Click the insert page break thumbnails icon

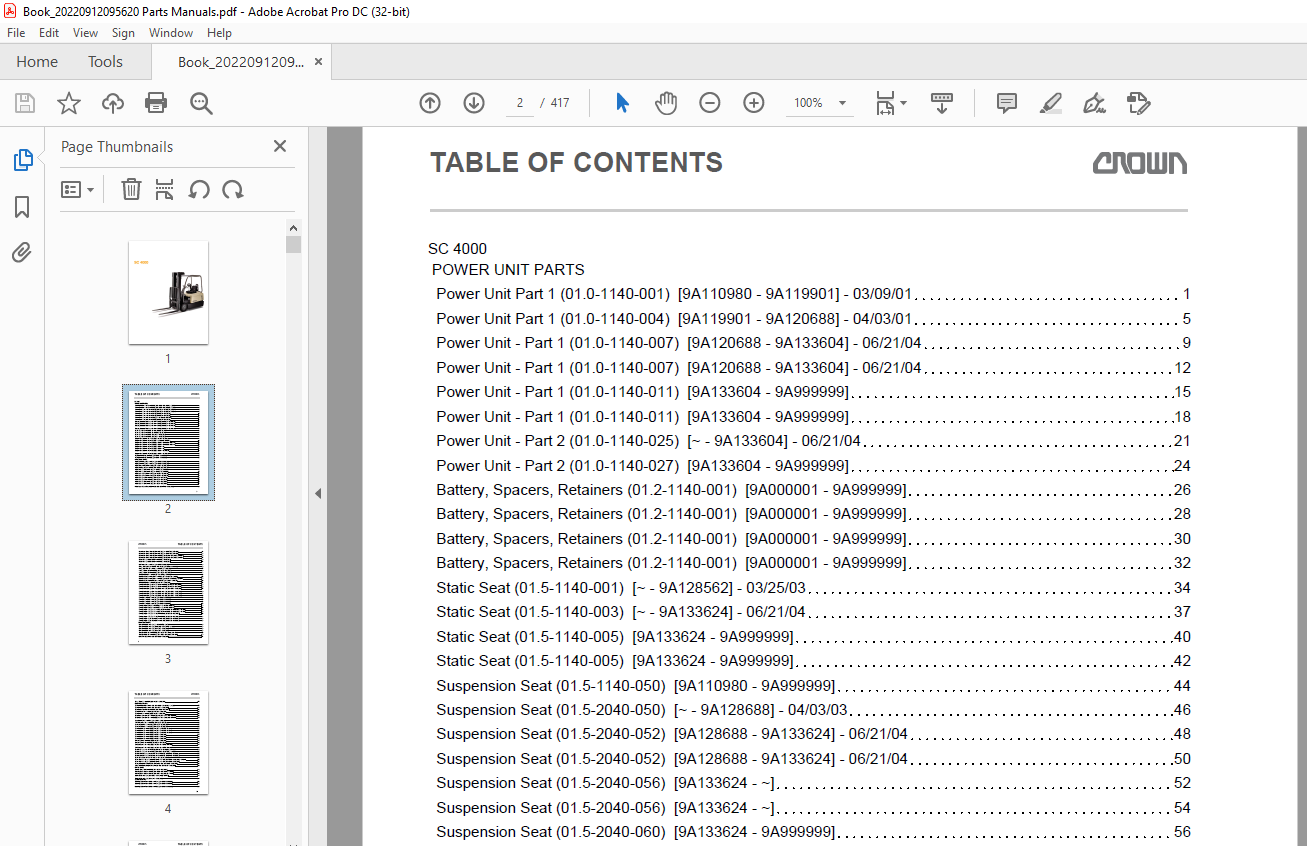165,189
